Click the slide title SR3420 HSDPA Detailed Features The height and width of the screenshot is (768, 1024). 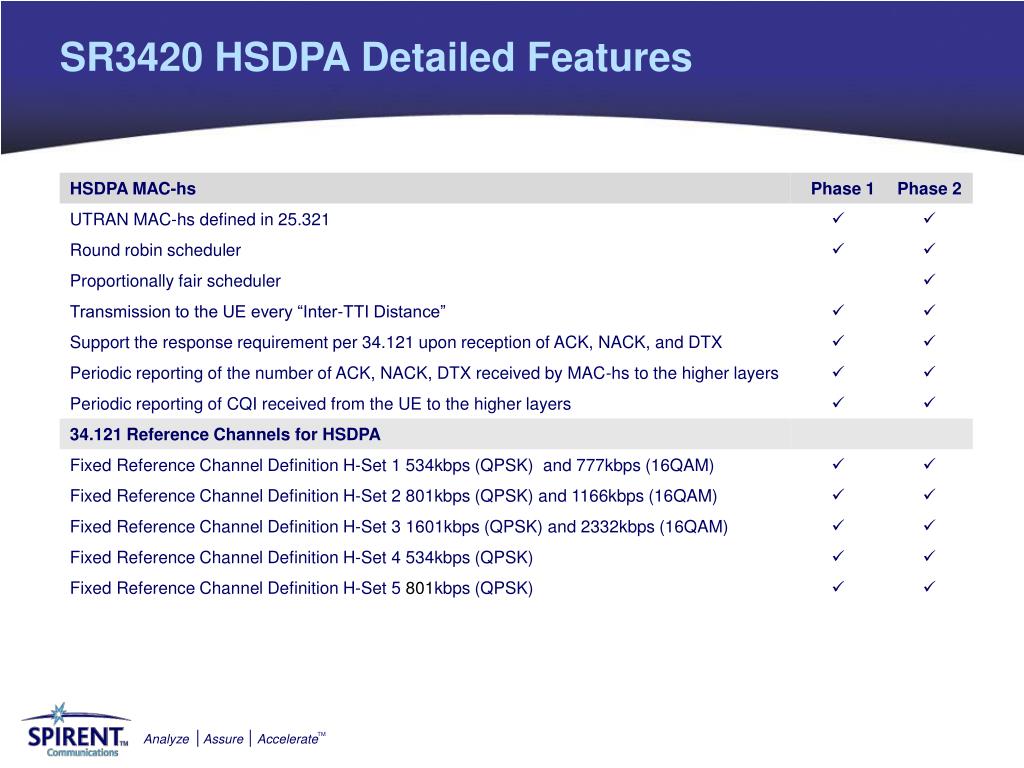point(376,57)
